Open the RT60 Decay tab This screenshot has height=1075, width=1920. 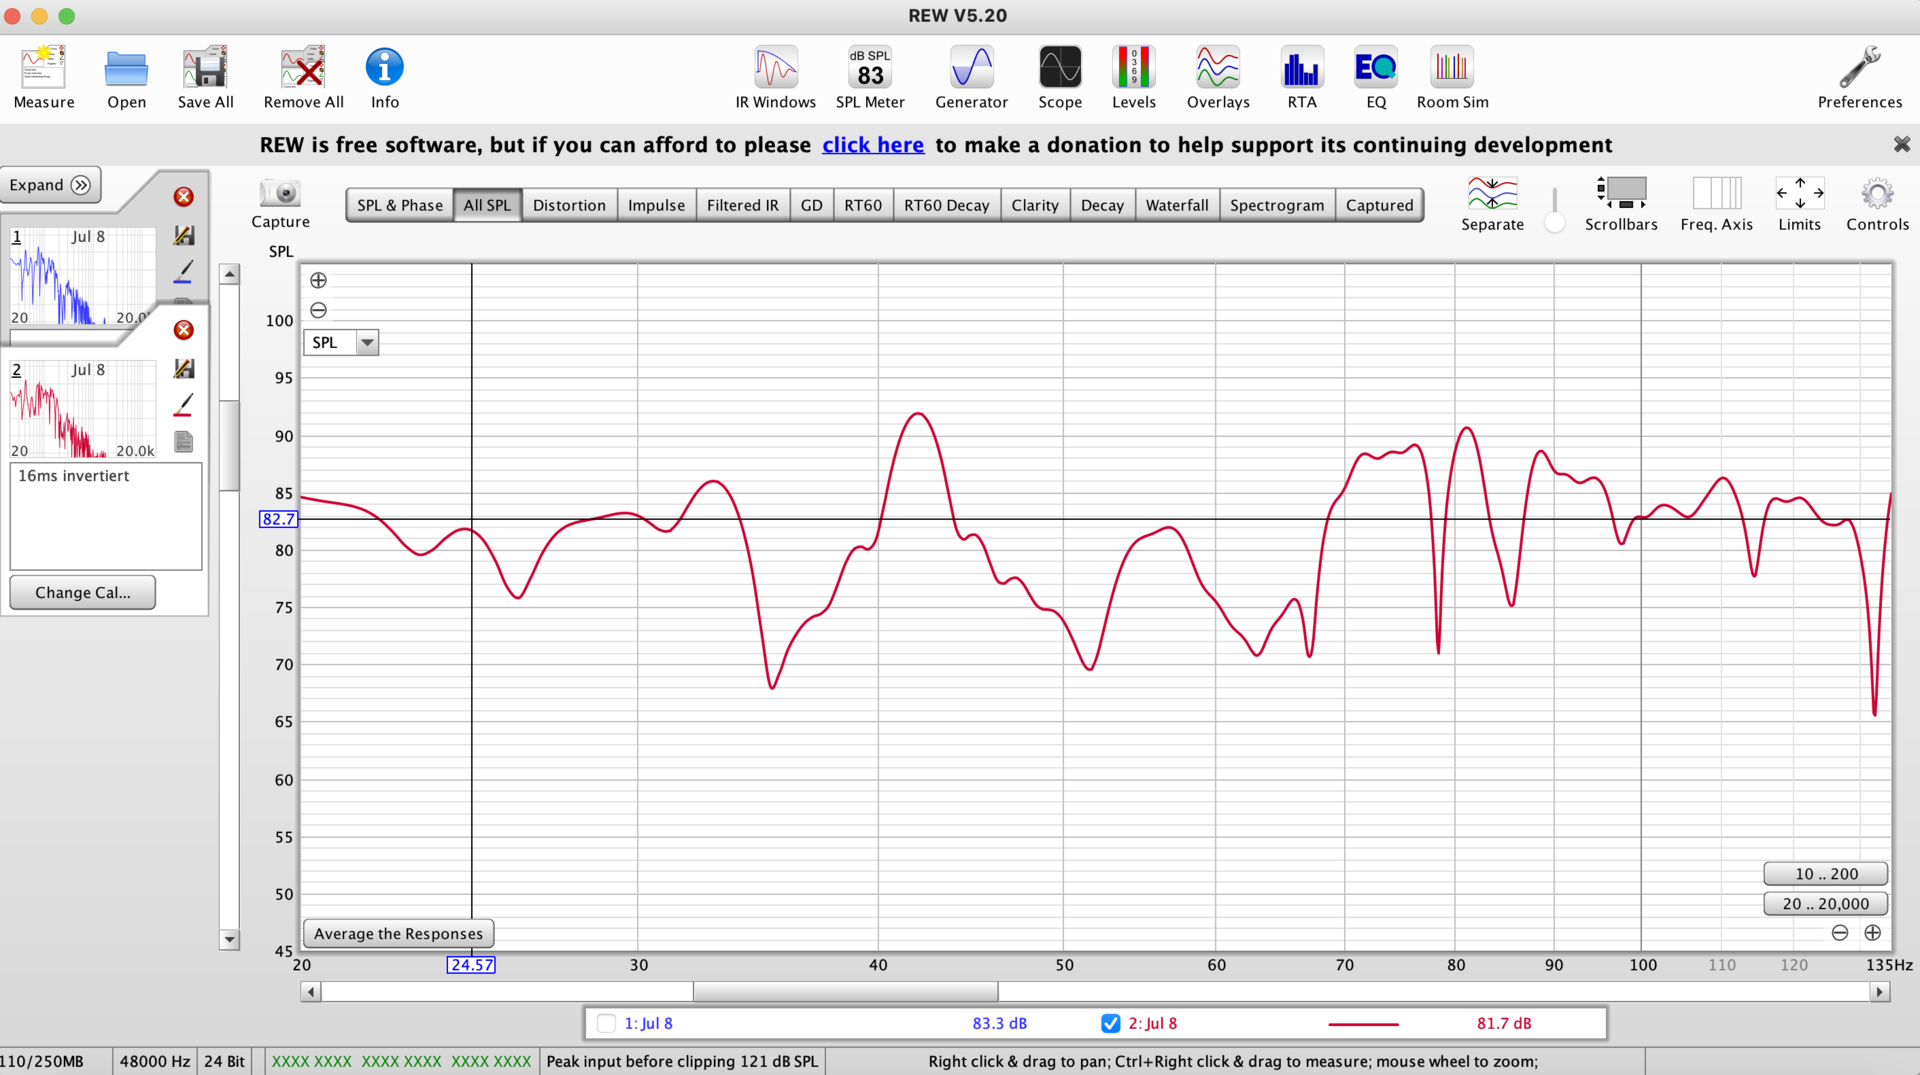click(x=946, y=205)
